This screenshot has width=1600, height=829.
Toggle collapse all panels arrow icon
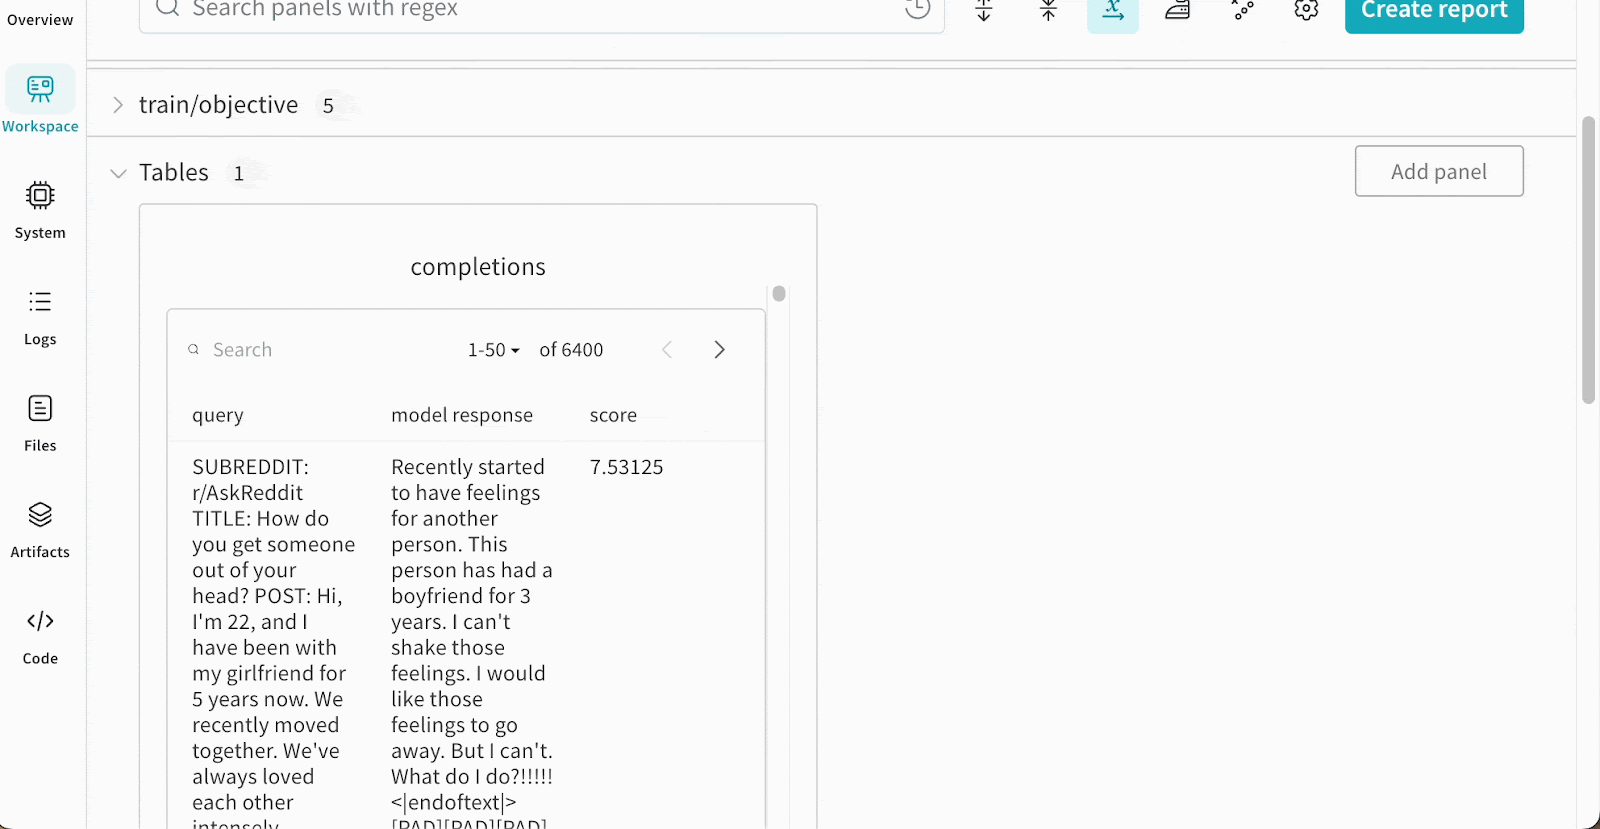1047,10
